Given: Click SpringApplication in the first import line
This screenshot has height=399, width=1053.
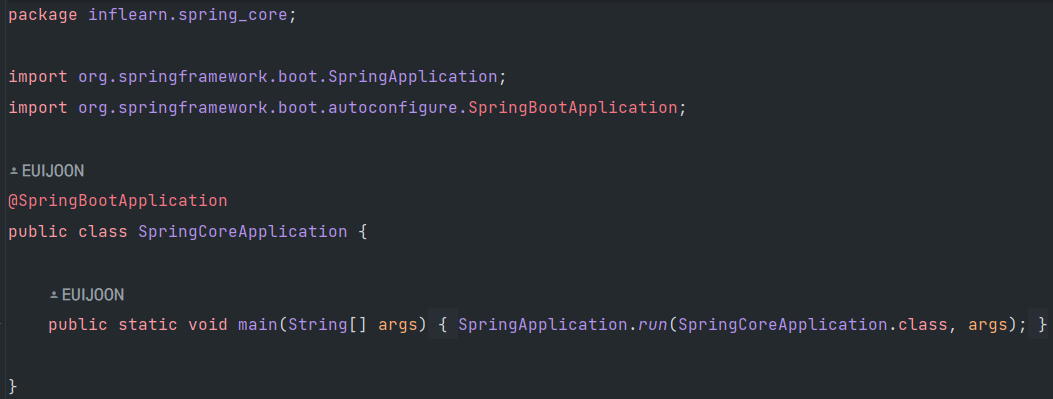Looking at the screenshot, I should (x=412, y=77).
